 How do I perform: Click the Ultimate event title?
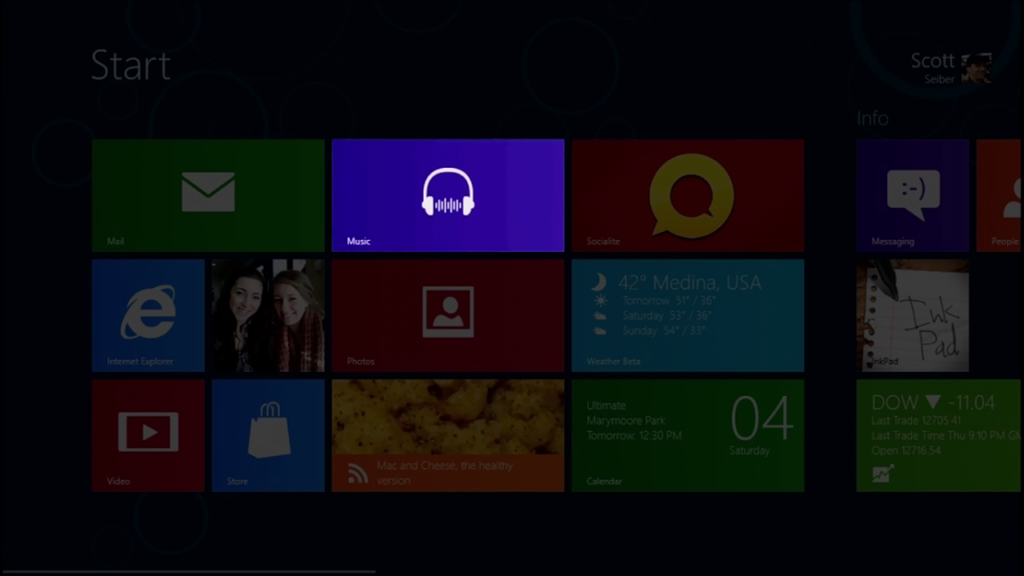point(606,406)
